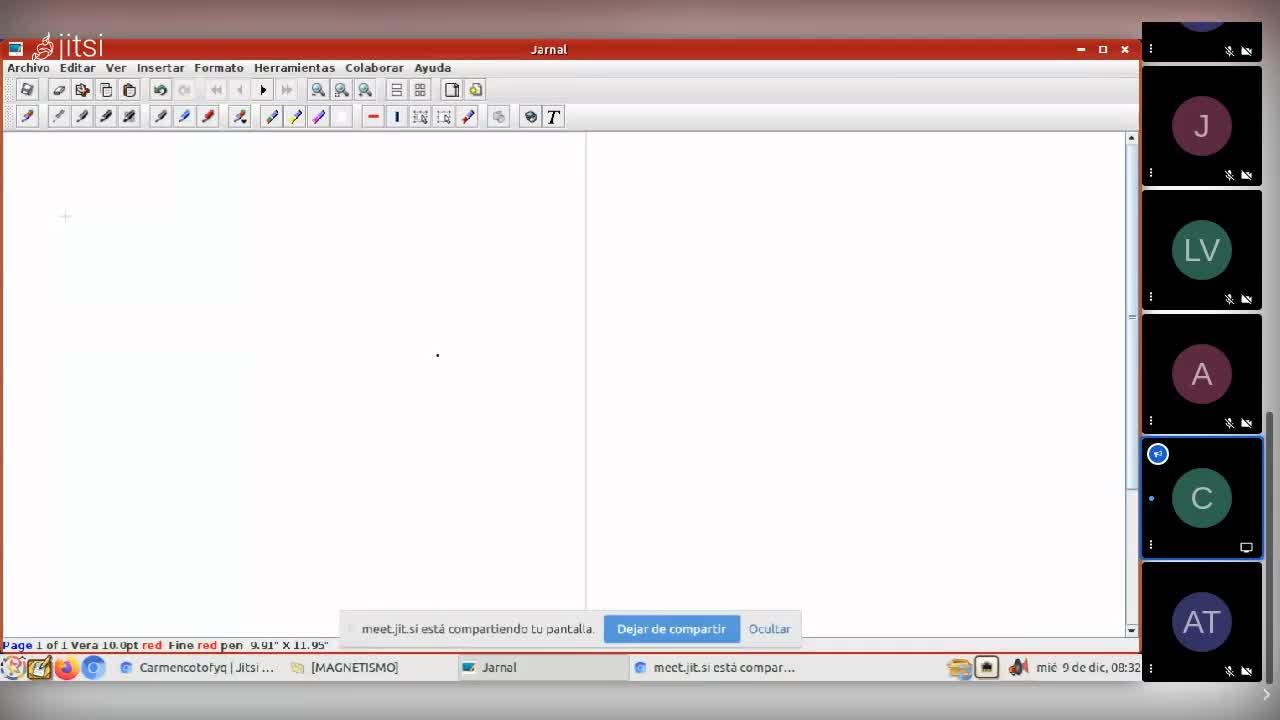Image resolution: width=1280 pixels, height=720 pixels.
Task: Open more options for participant C
Action: click(1151, 545)
